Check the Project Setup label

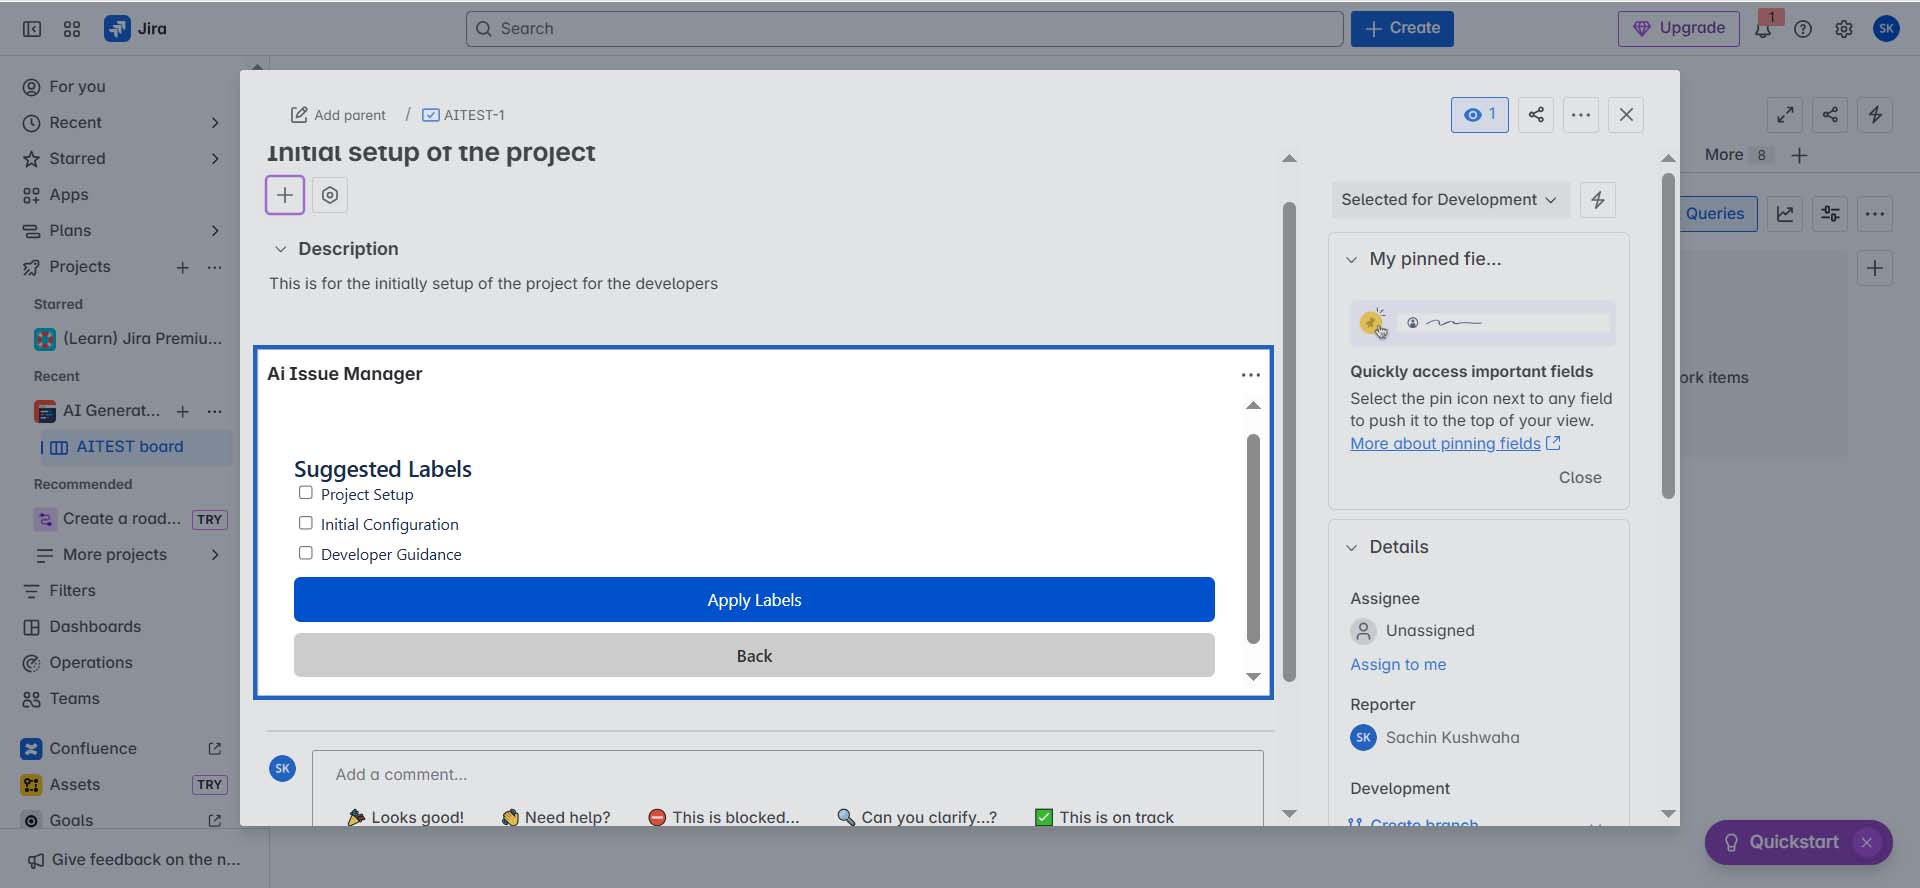click(306, 493)
